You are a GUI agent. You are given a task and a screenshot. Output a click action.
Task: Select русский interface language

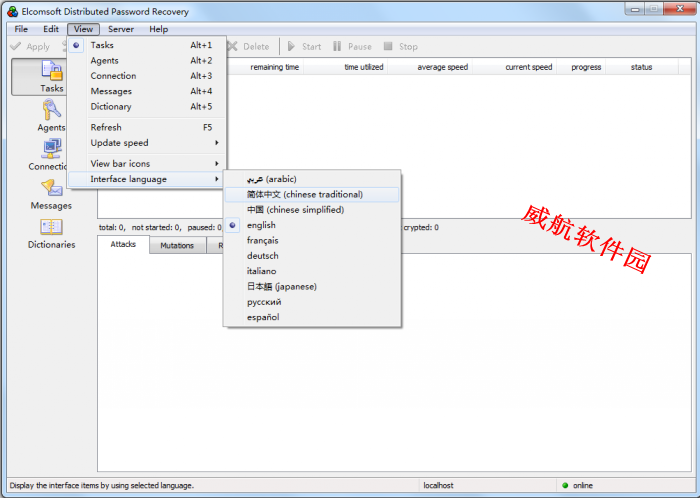[312, 302]
